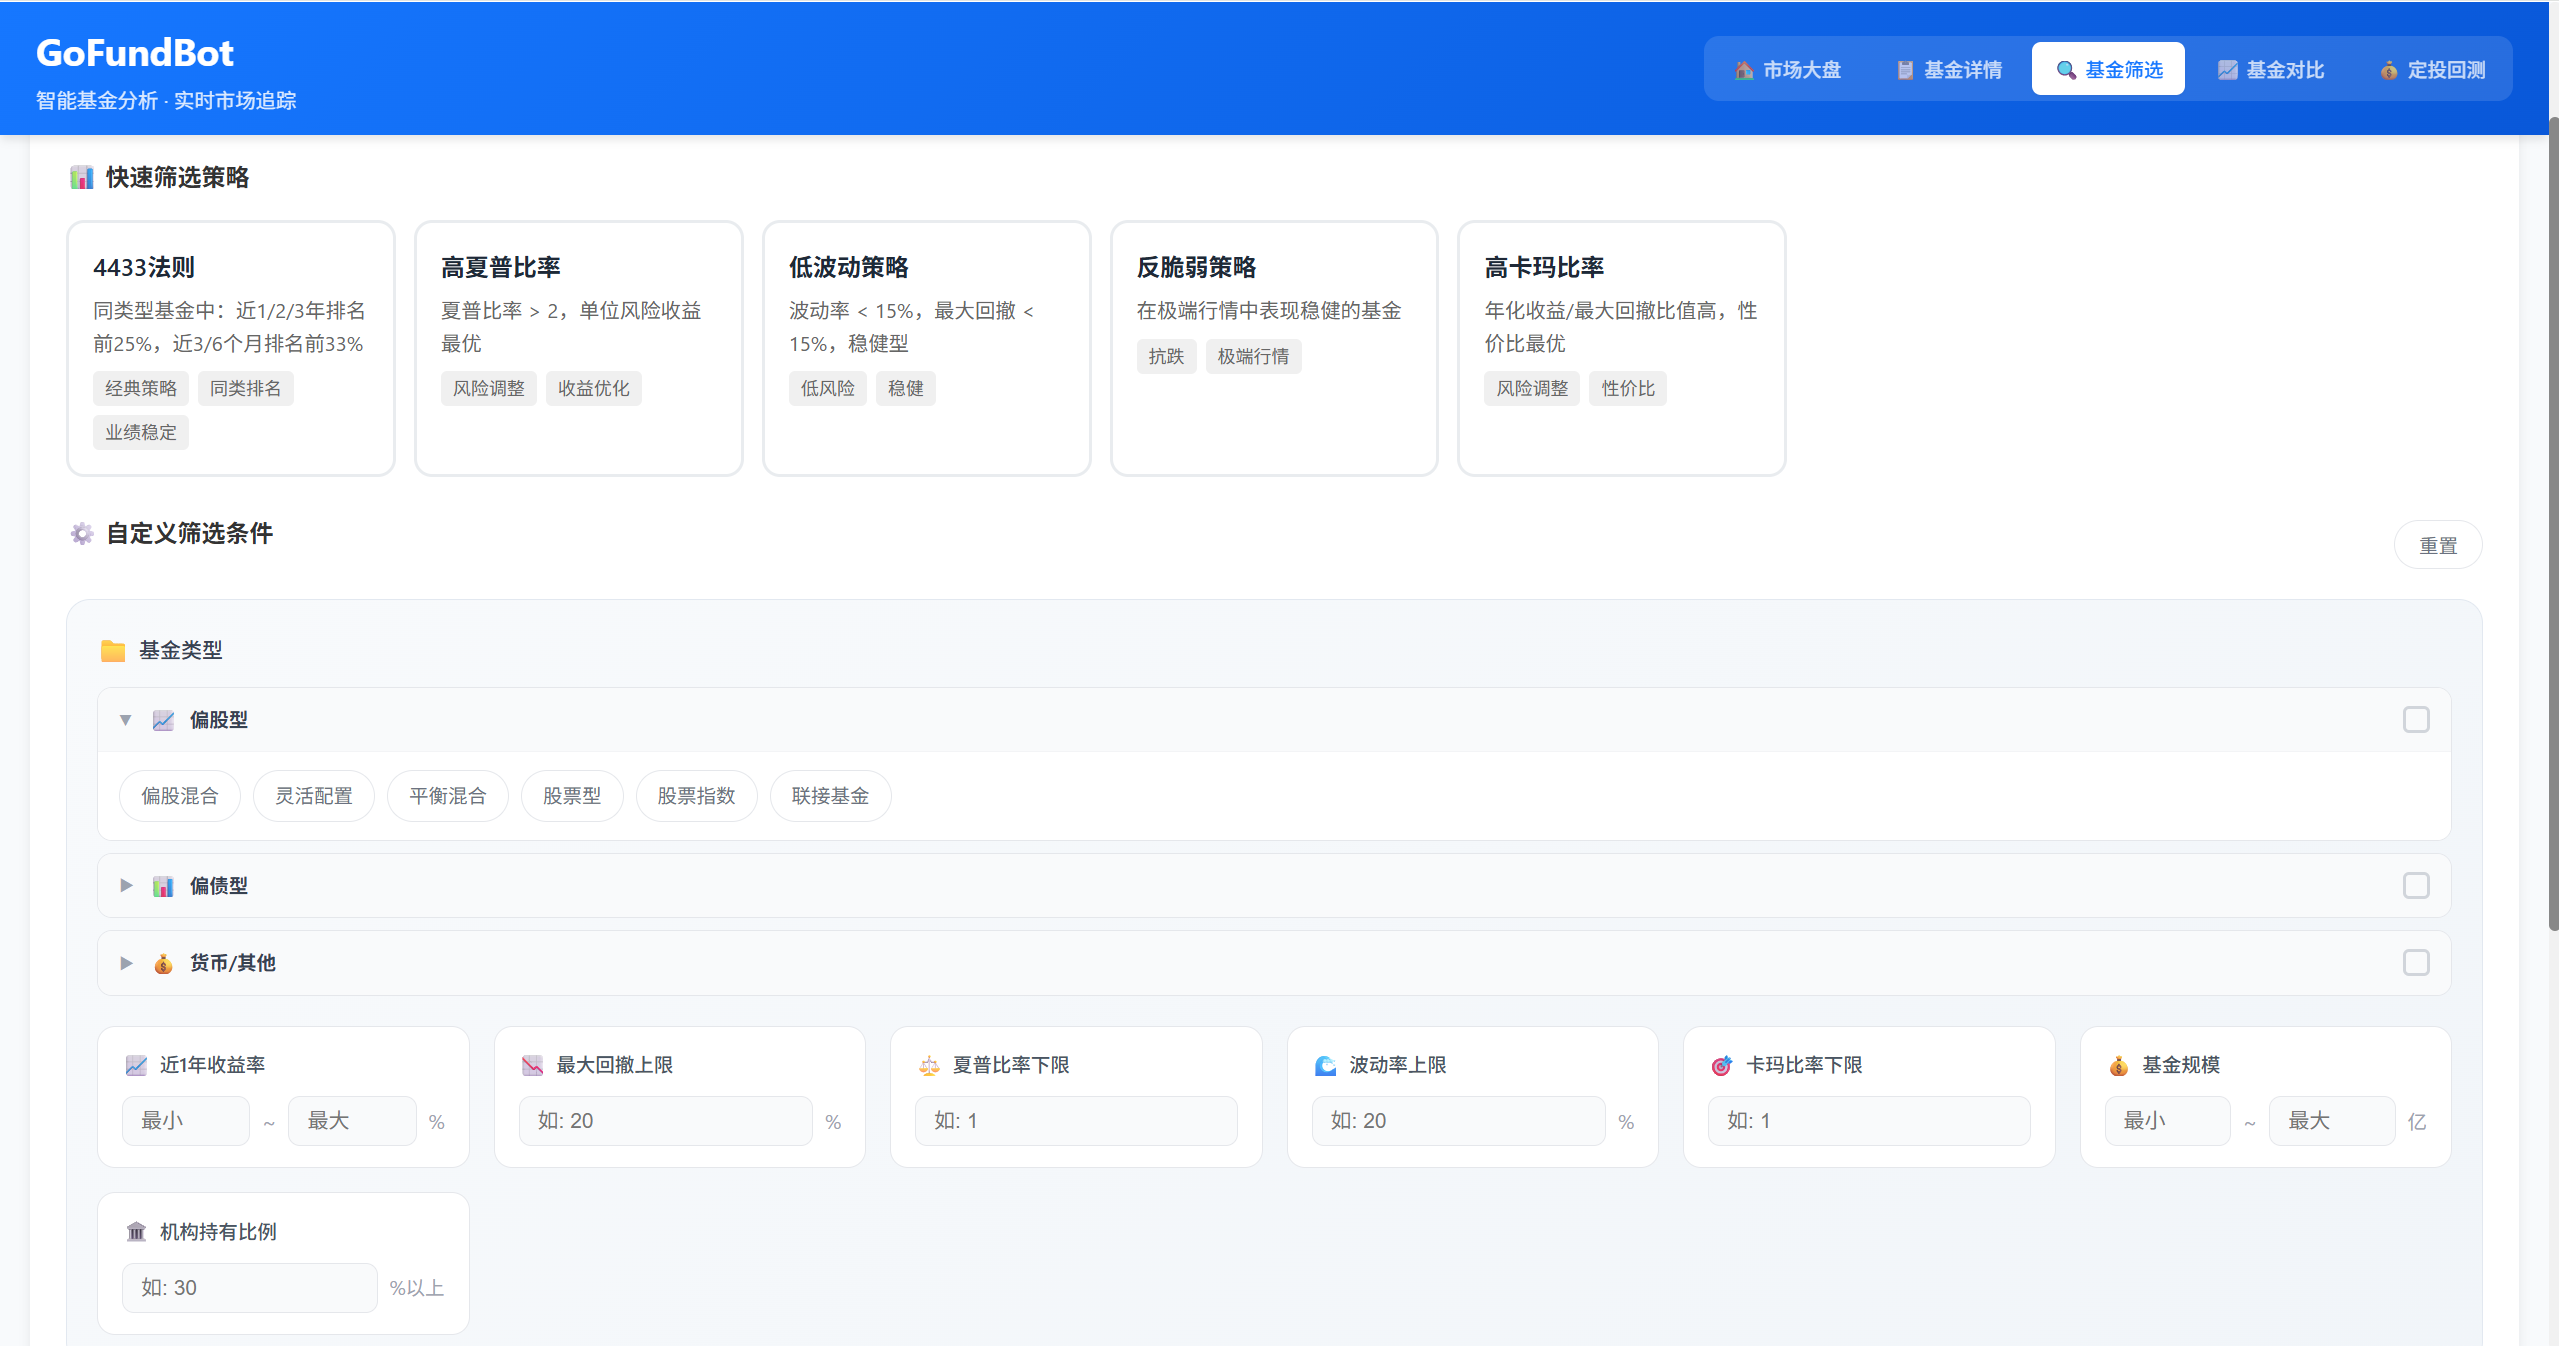Focus the 基金规模 最大 input
This screenshot has width=2559, height=1346.
coord(2332,1121)
